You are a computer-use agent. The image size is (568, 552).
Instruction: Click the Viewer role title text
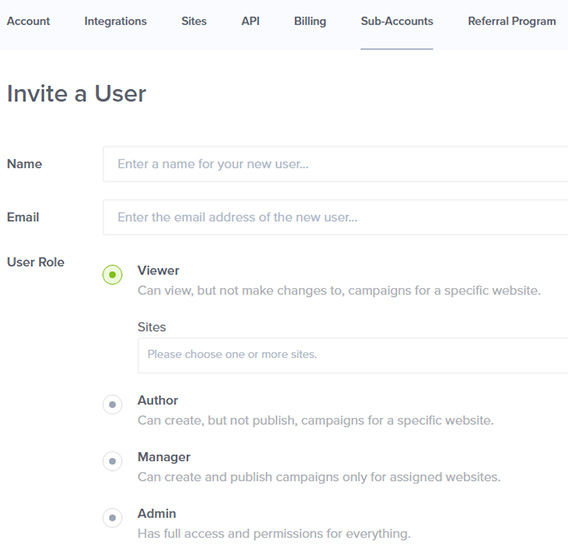coord(158,271)
